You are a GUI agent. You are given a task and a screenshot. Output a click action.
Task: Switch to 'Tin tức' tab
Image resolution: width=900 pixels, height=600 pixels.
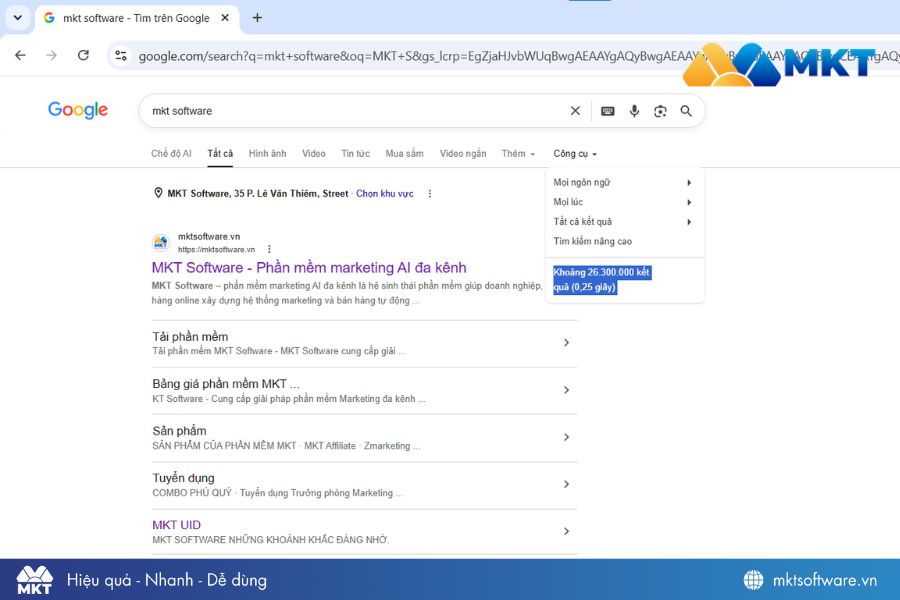coord(355,153)
